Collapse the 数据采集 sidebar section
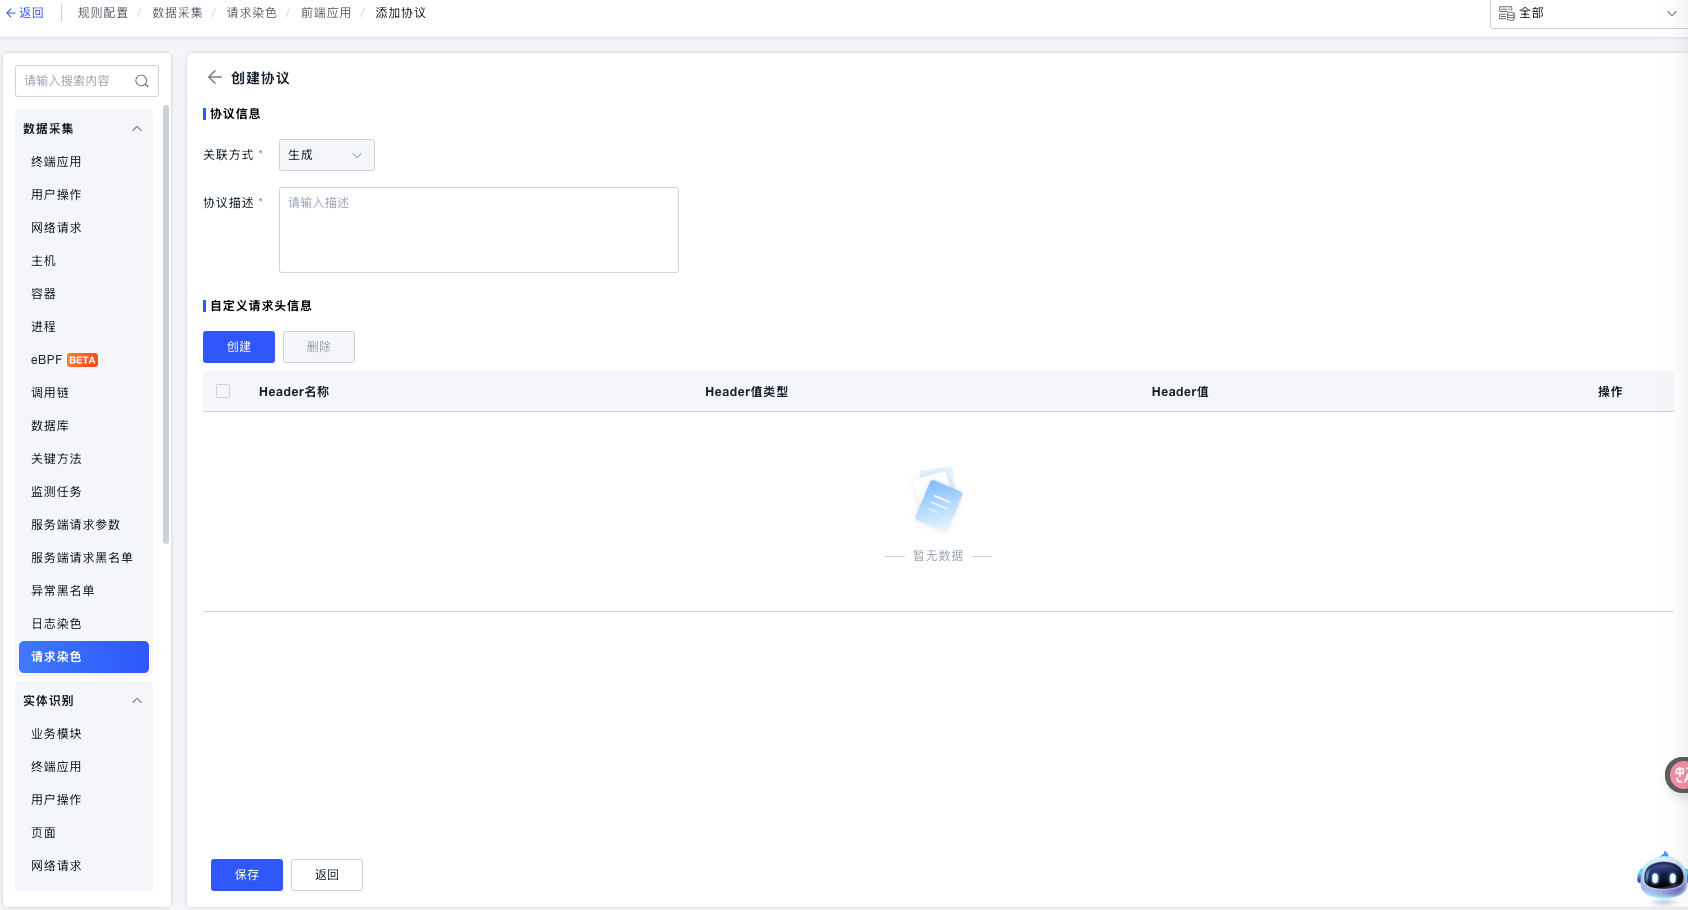The image size is (1688, 910). tap(137, 129)
